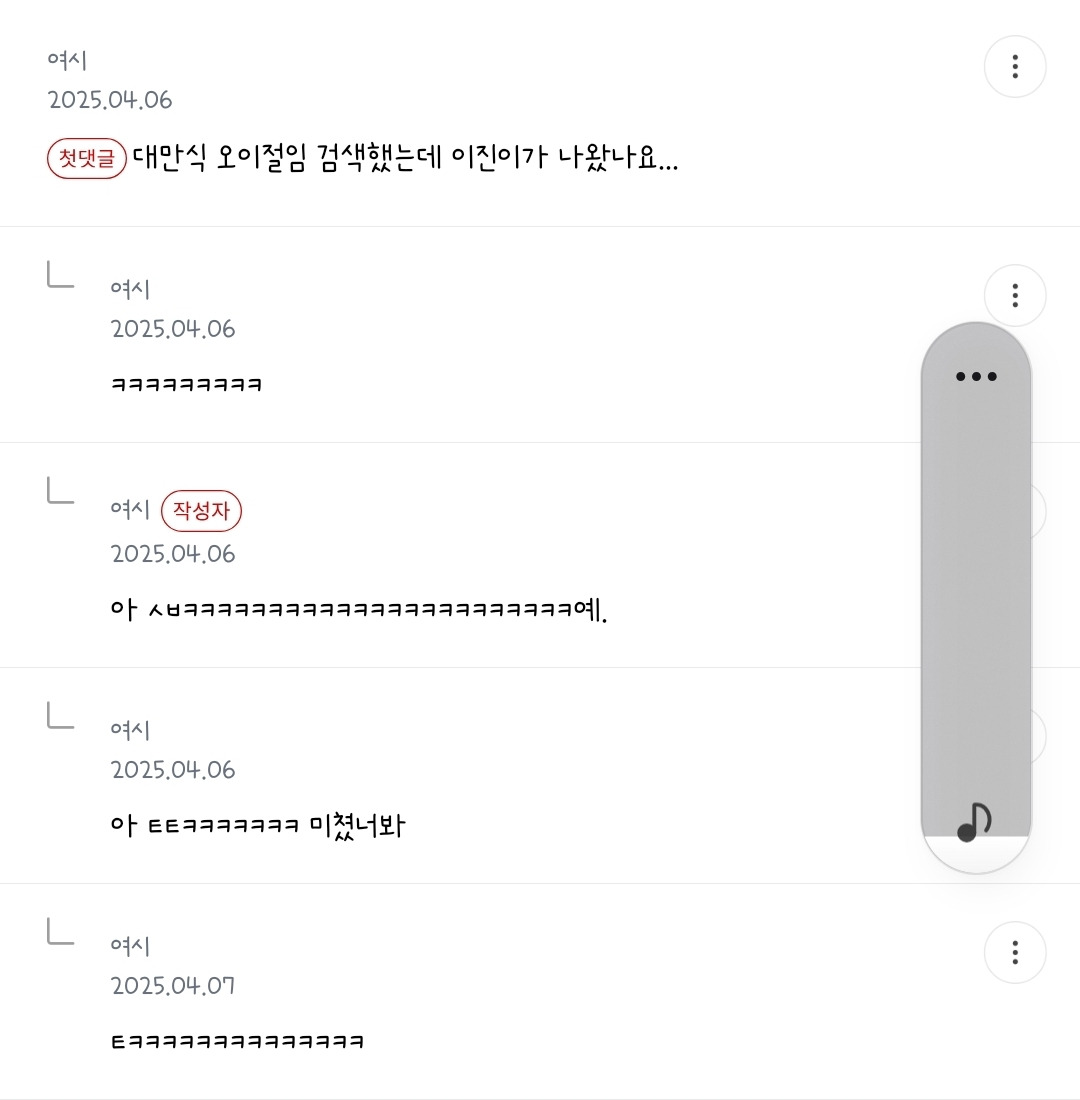Open the options menu for the ㅋㅋㅋㅋㅋㅋㅋㅋㅋ reply

pos(1015,296)
